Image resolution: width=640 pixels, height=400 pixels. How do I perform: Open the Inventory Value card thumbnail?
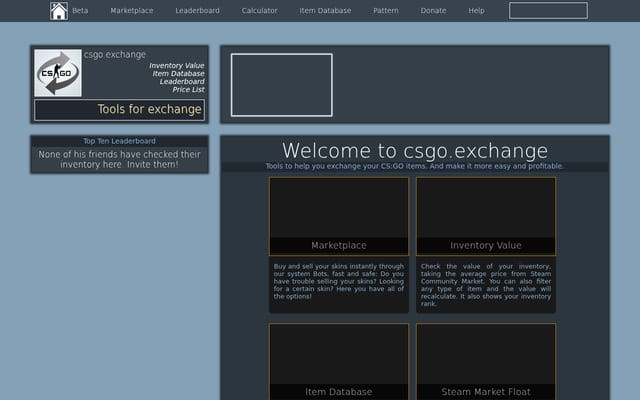click(486, 216)
